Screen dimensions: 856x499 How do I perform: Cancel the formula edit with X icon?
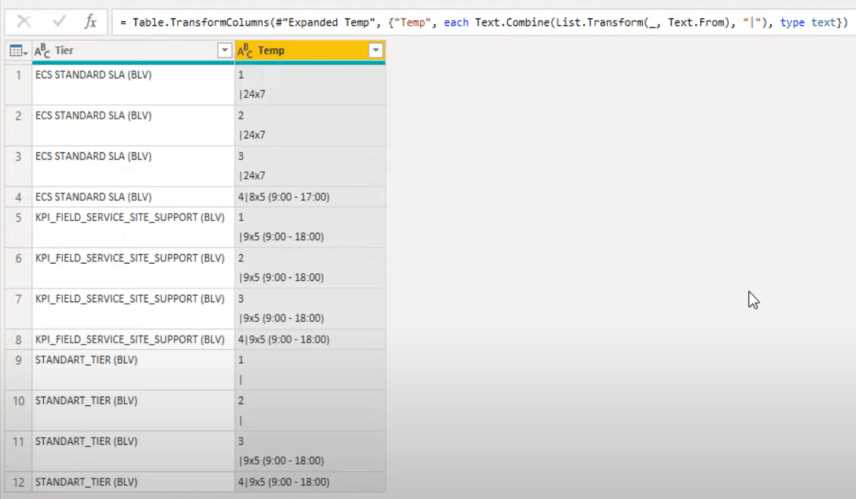[23, 22]
